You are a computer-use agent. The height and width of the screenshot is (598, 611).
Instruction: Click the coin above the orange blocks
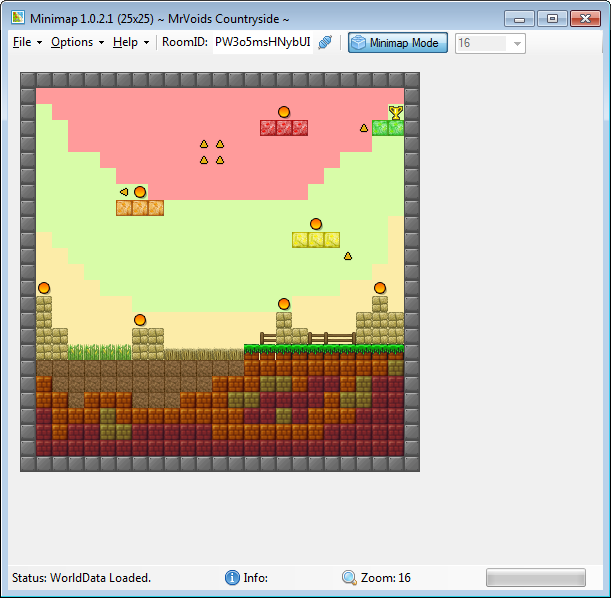[x=140, y=192]
